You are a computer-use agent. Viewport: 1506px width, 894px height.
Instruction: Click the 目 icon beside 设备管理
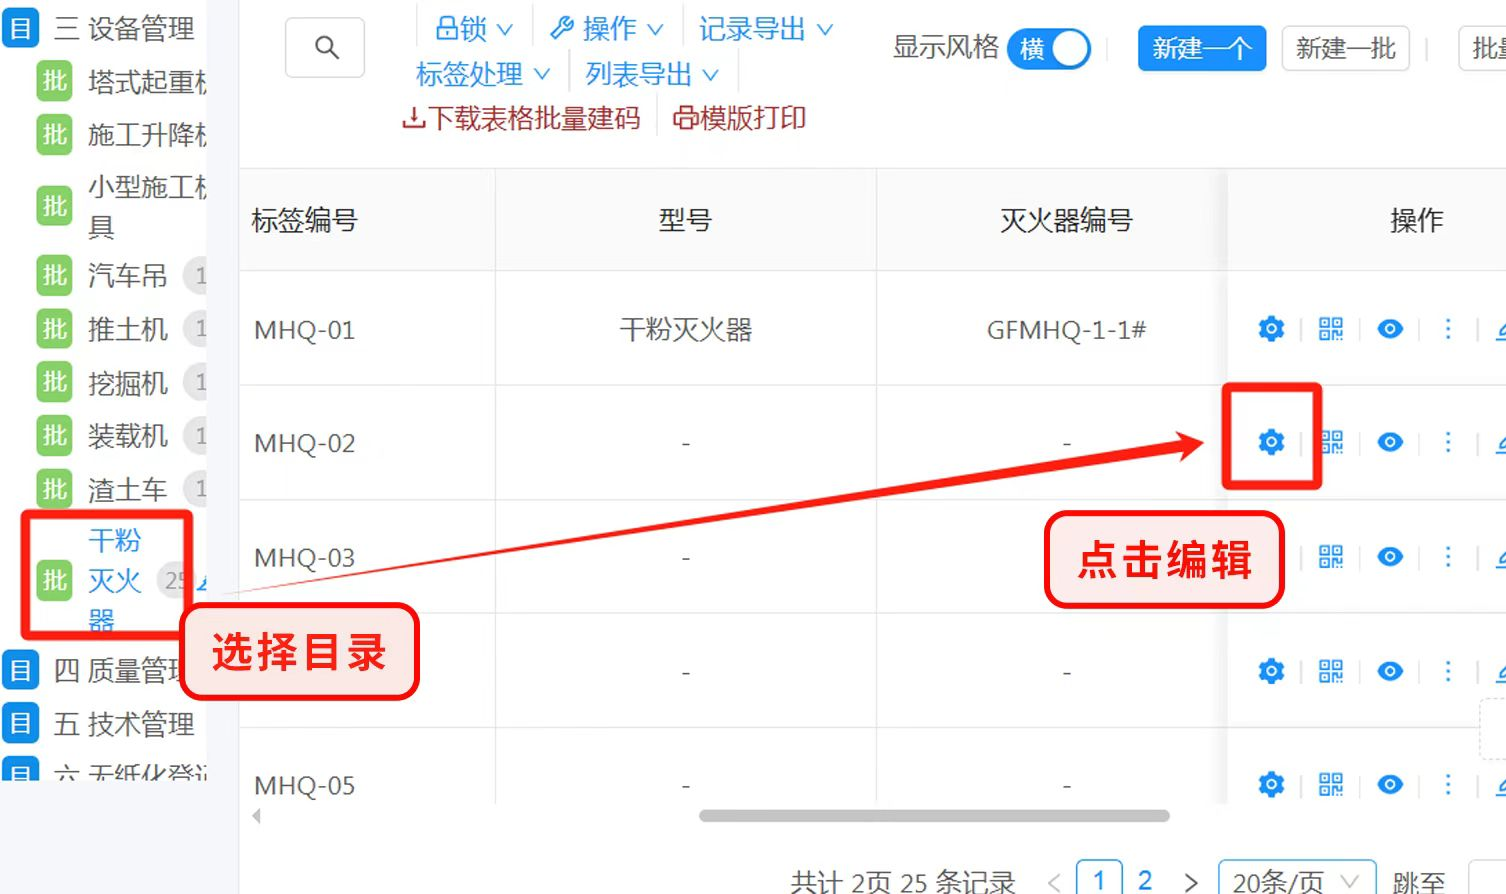[x=21, y=28]
